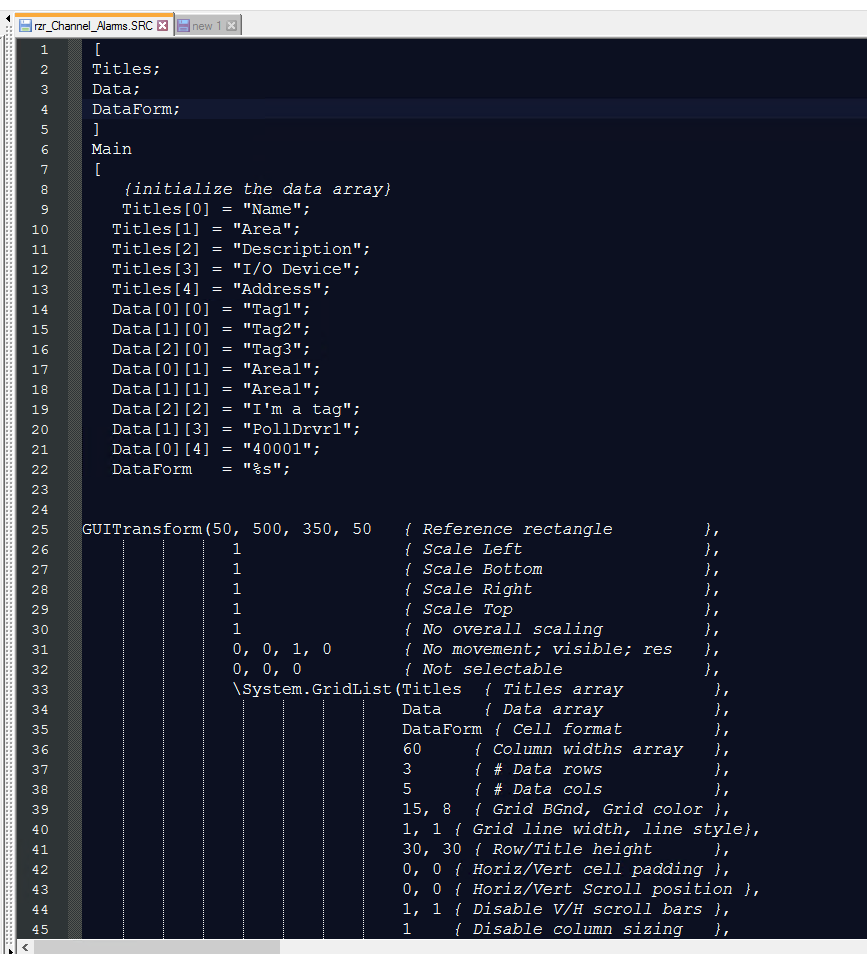Click the left-pointing arrow above the side panel

[x=8, y=20]
